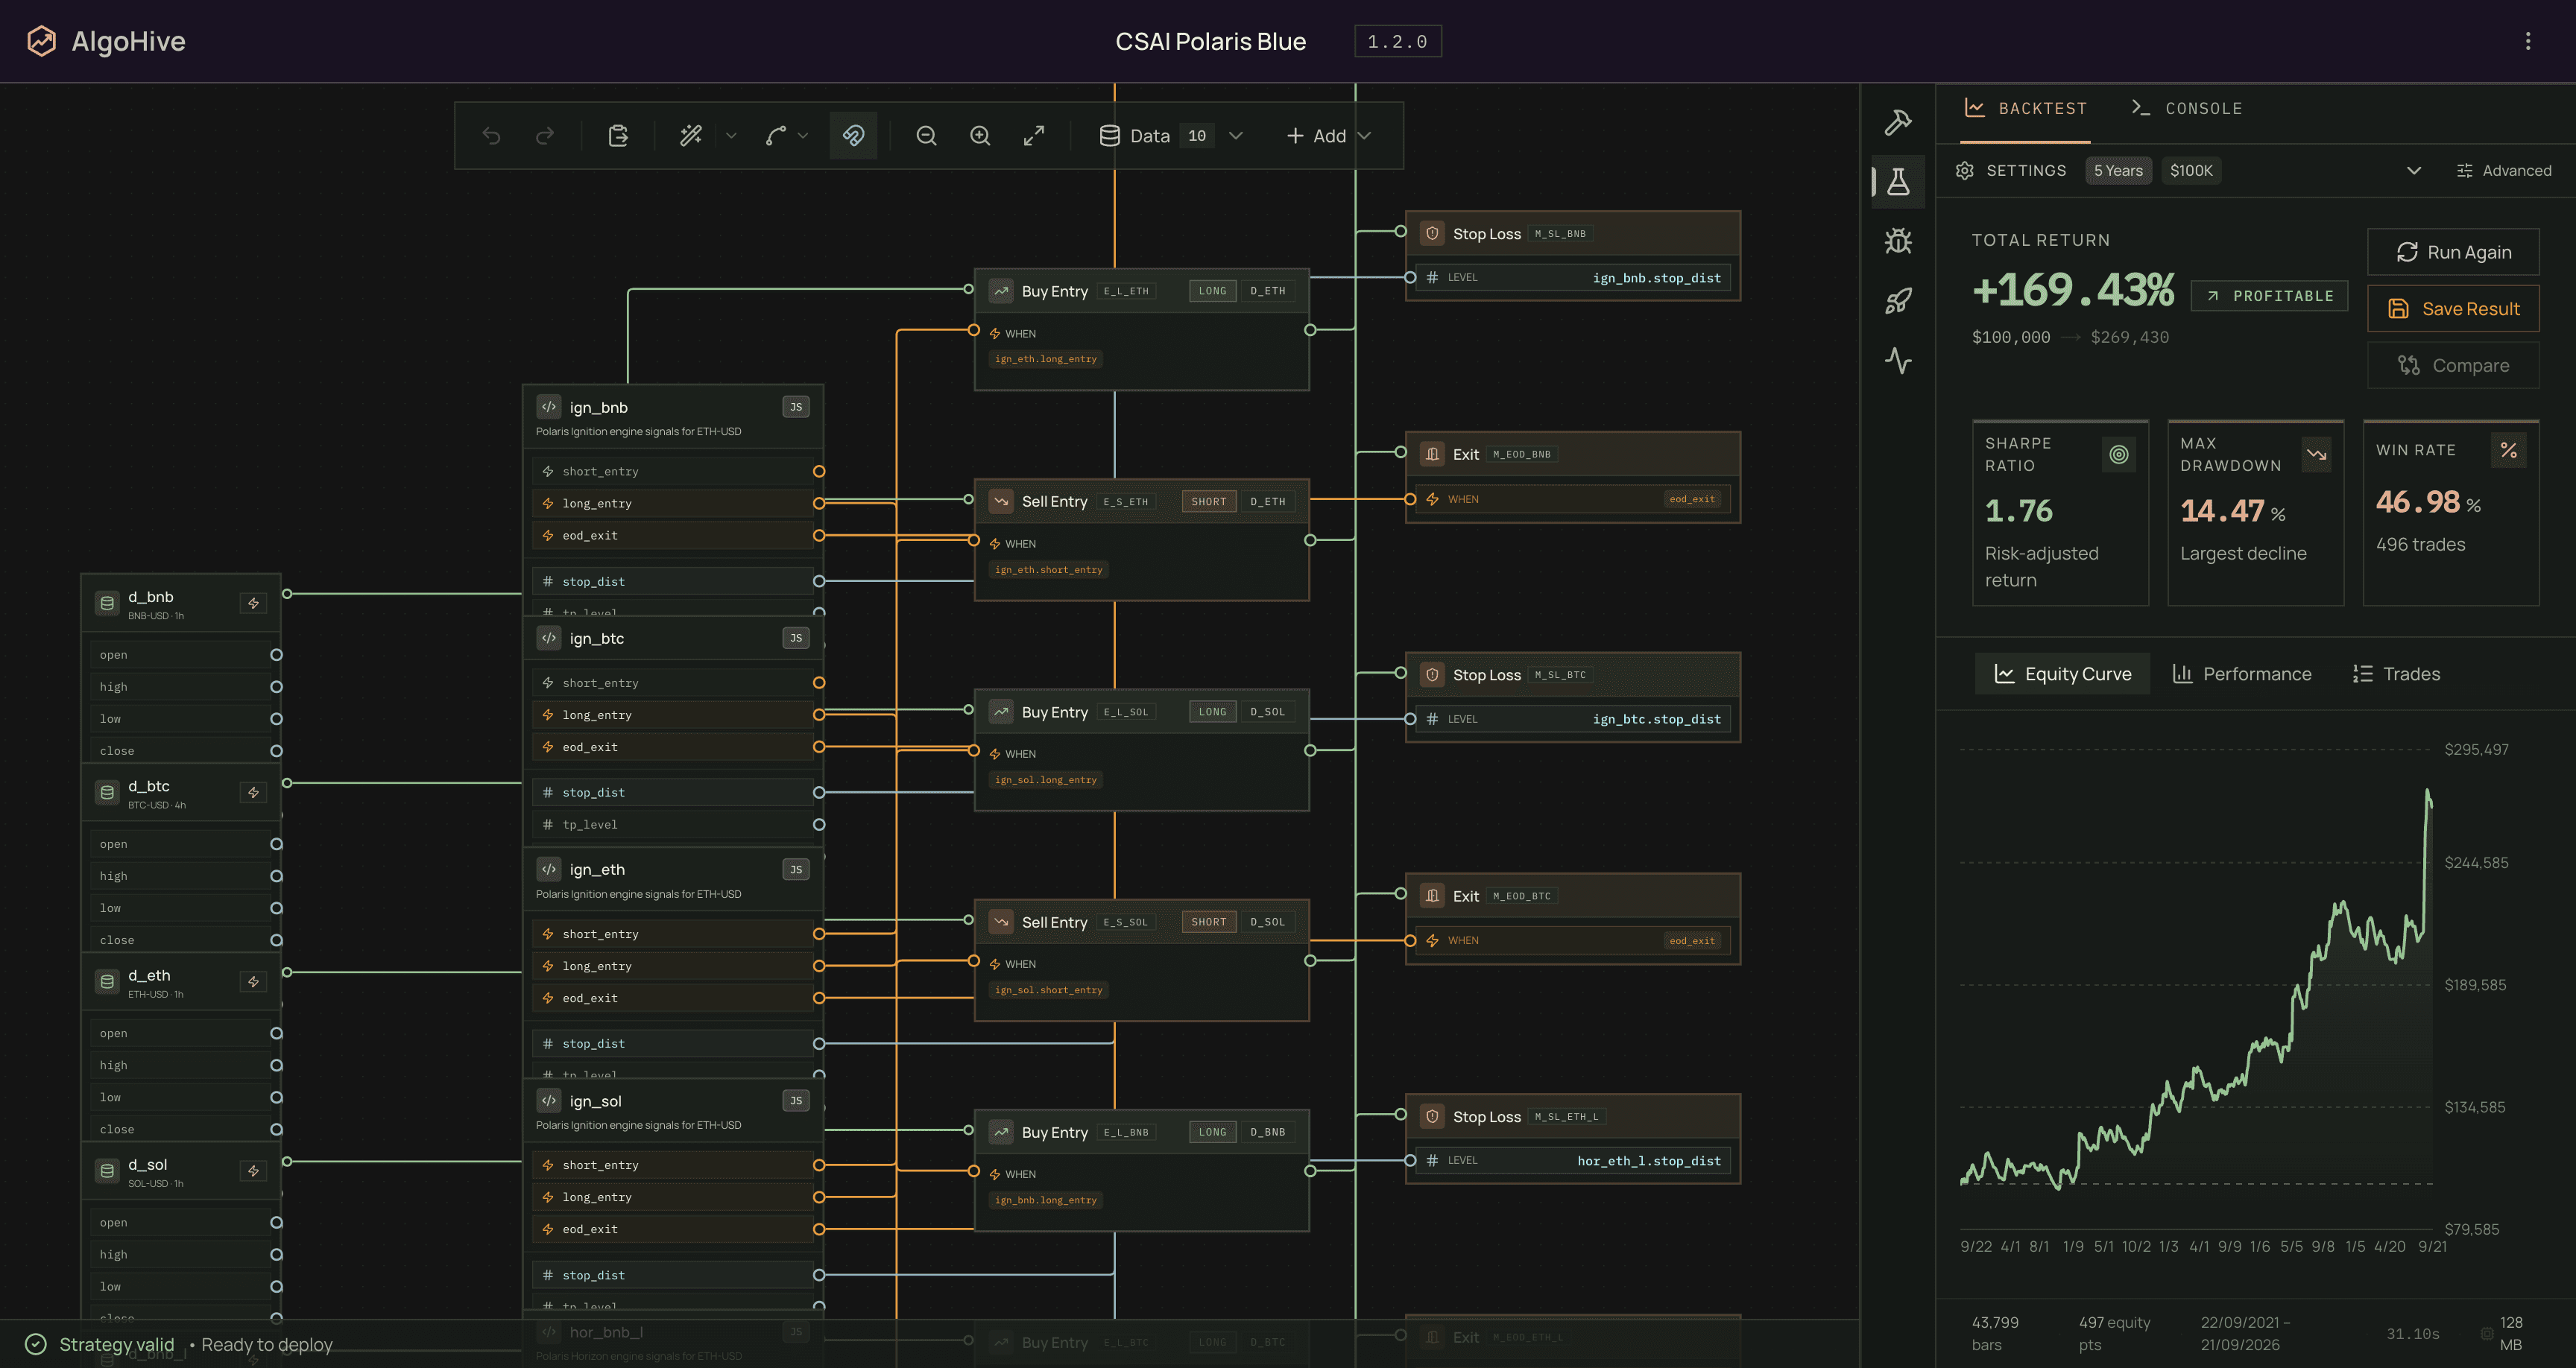2576x1368 pixels.
Task: Open Advanced backtest settings
Action: point(2504,171)
